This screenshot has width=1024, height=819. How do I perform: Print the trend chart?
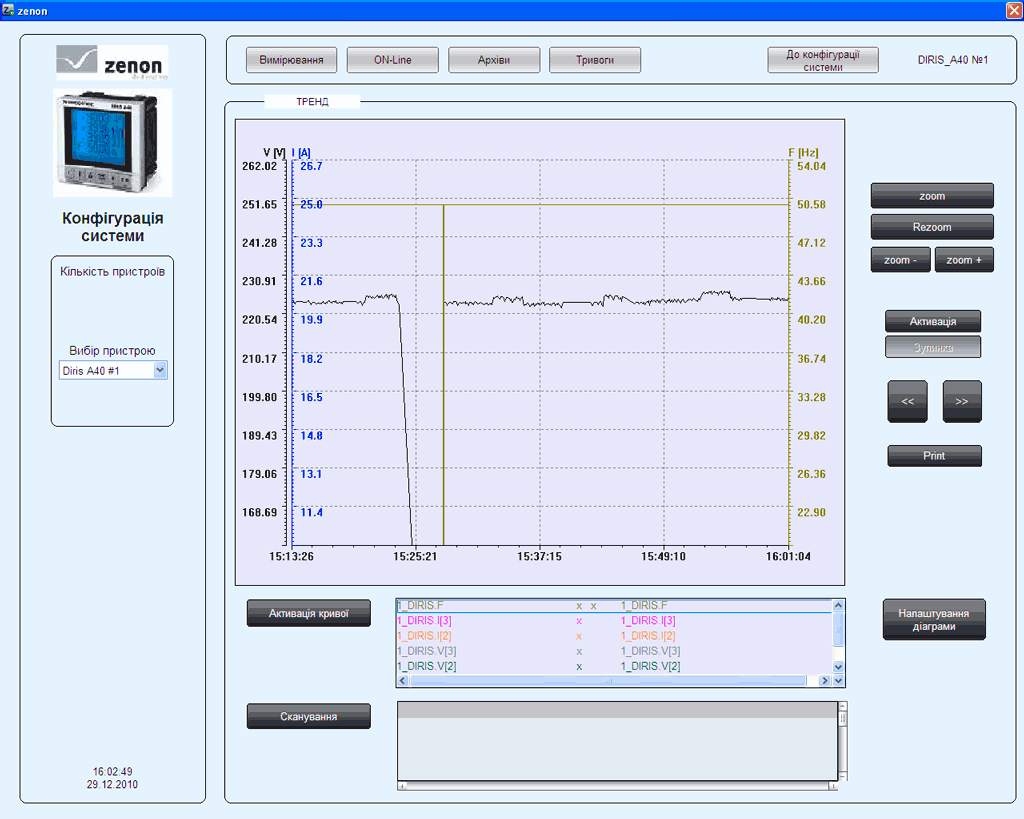click(934, 456)
